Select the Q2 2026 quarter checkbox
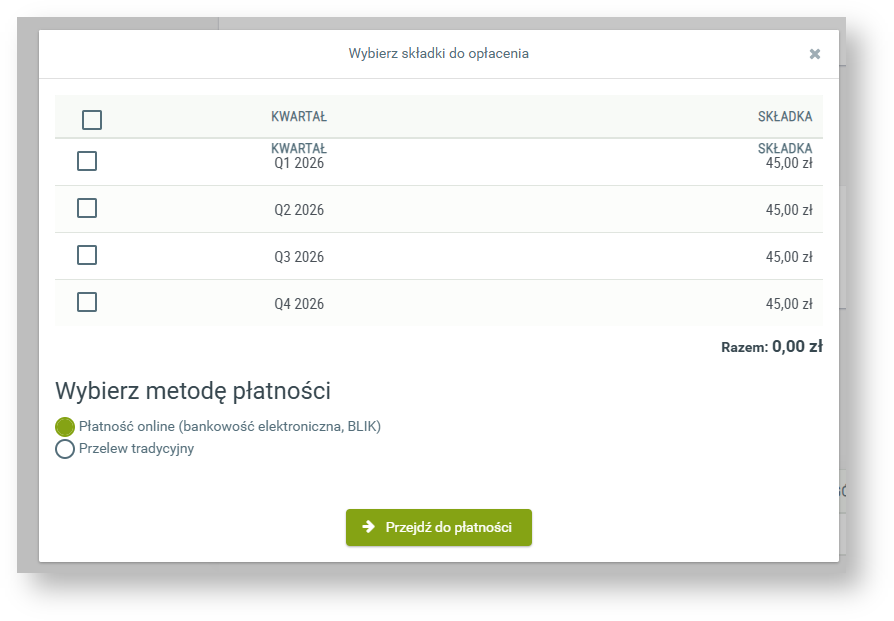 click(87, 208)
